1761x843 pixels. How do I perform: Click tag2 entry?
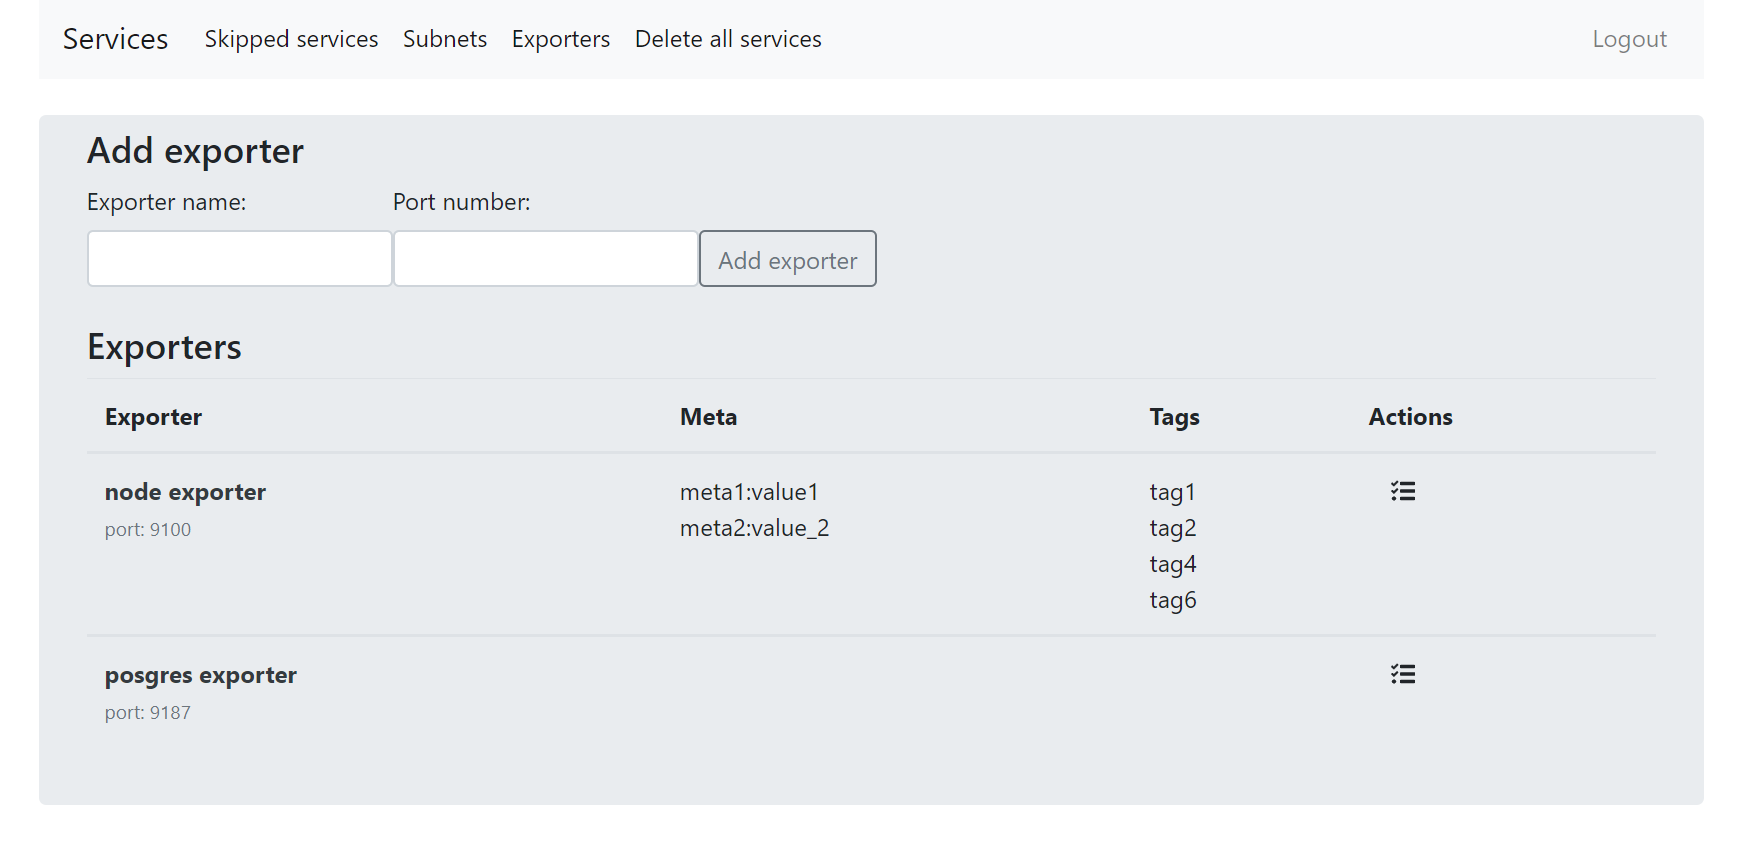click(1173, 529)
